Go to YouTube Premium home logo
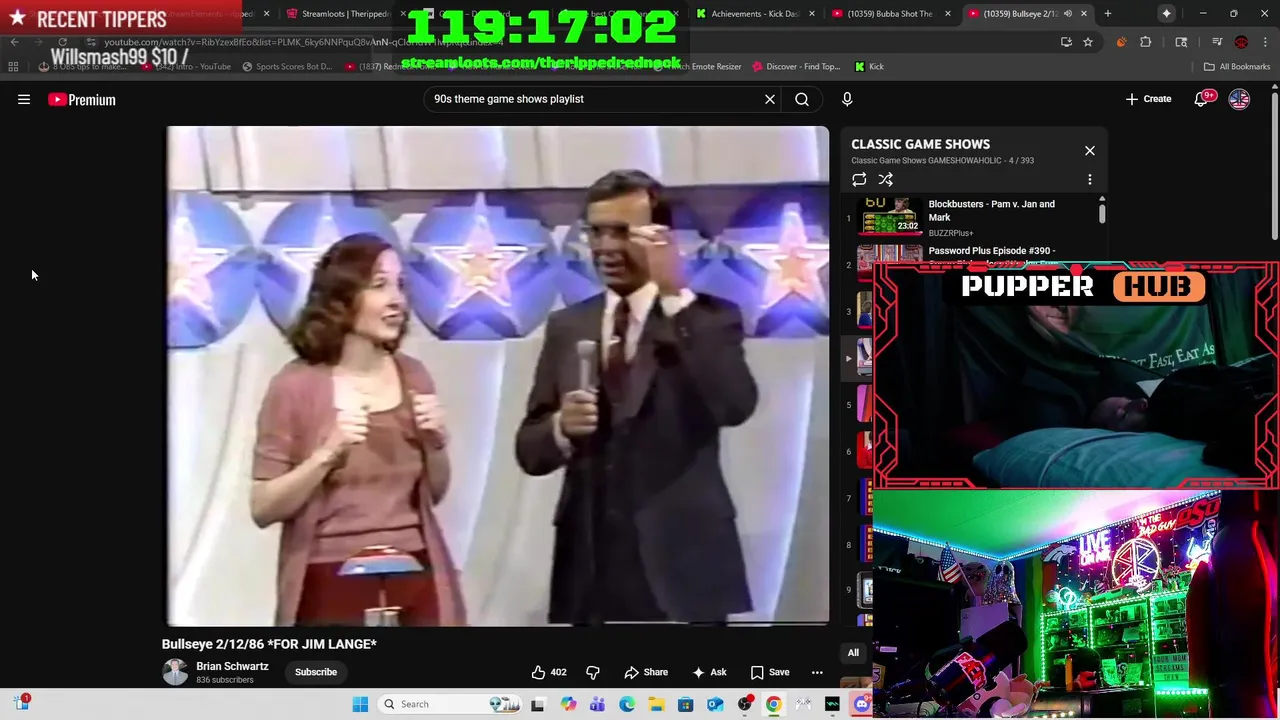1280x720 pixels. tap(82, 99)
